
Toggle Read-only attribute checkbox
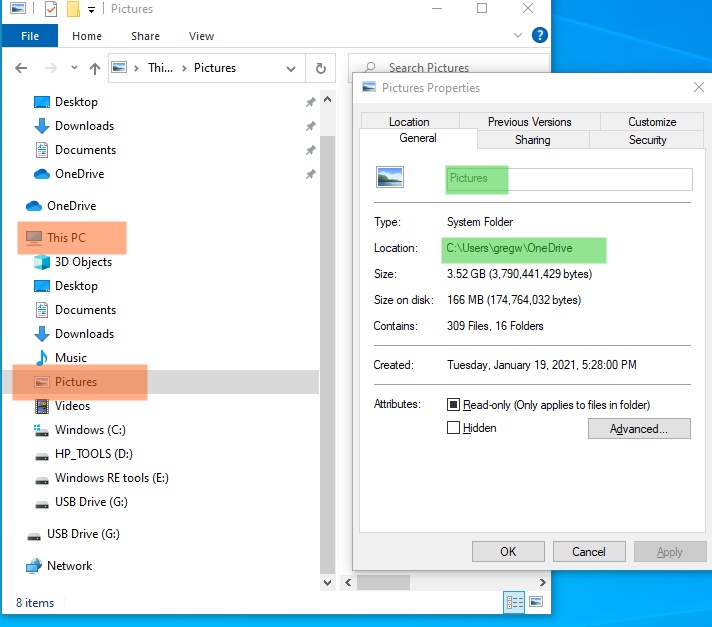tap(453, 404)
